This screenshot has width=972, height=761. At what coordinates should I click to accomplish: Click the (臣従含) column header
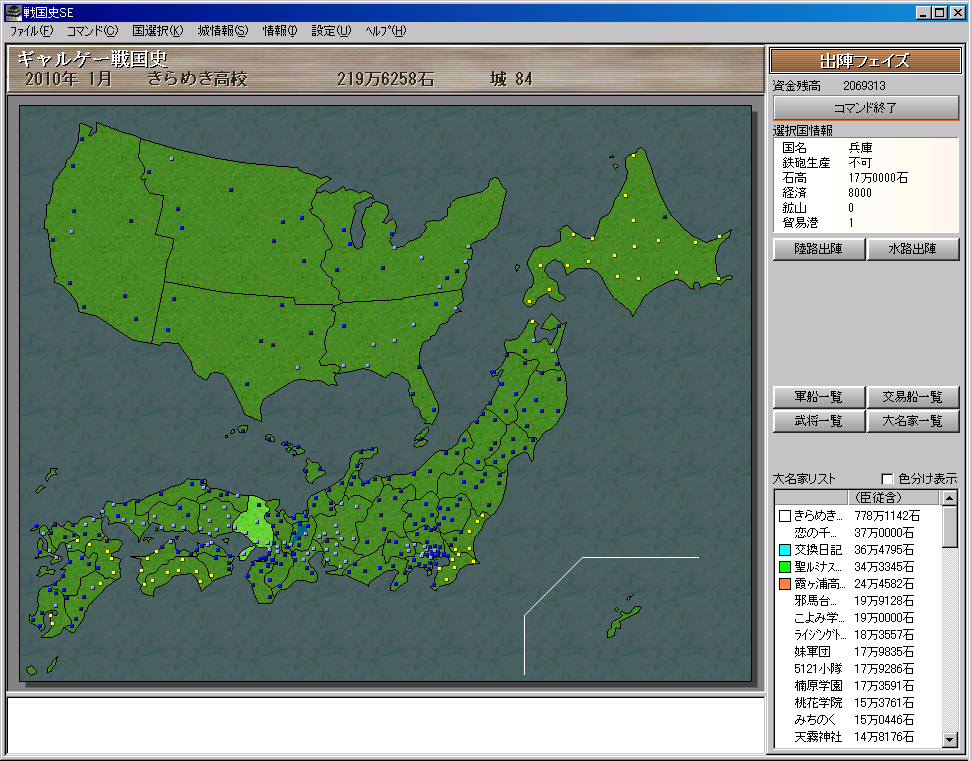[x=893, y=498]
